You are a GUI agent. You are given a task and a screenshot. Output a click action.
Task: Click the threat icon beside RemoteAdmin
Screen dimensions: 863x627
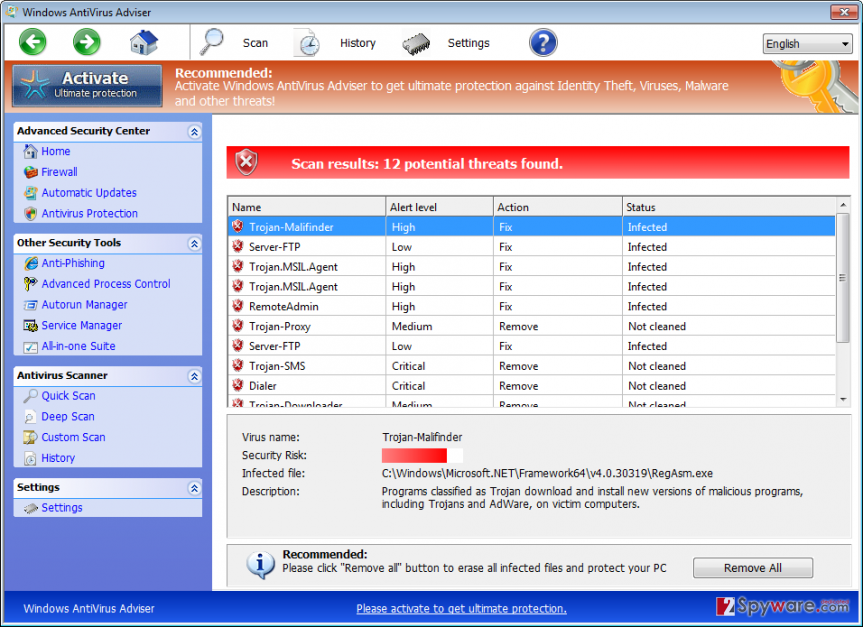coord(238,306)
